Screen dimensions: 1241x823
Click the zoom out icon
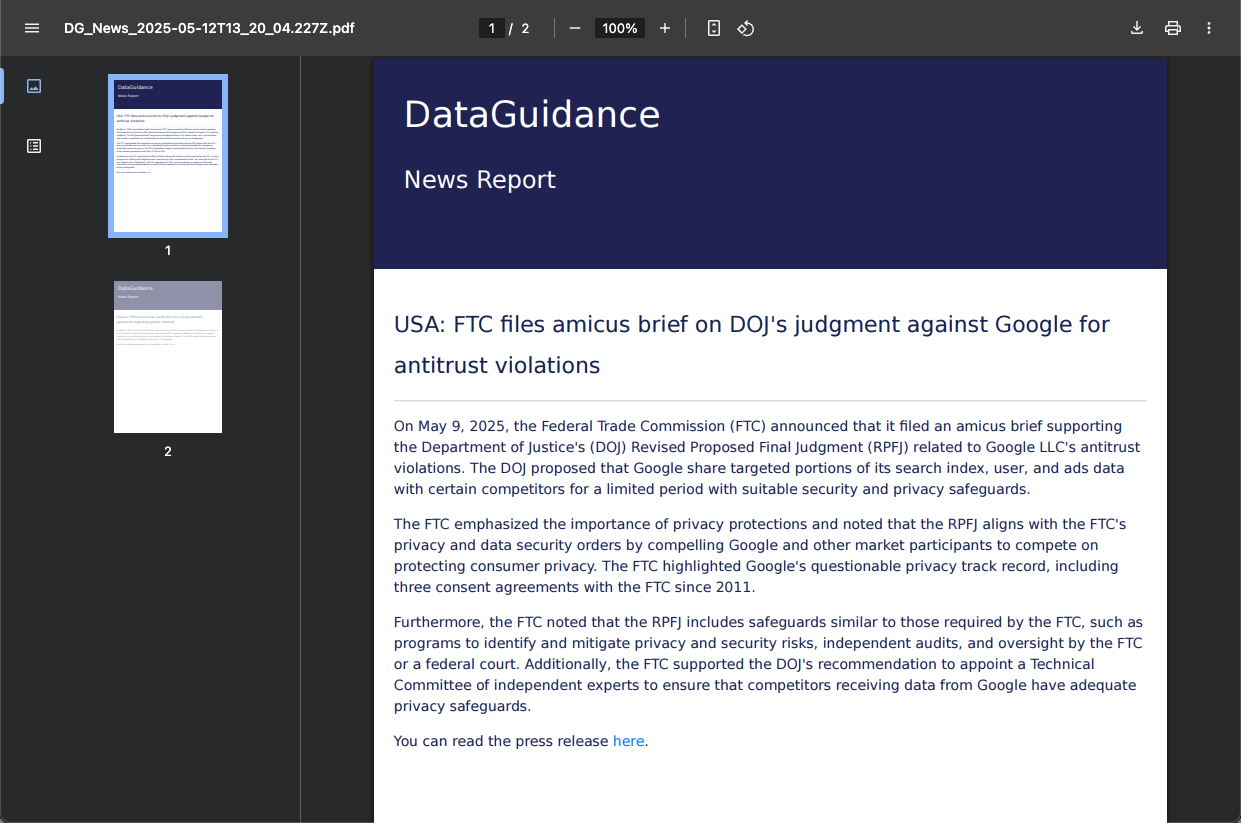(574, 28)
